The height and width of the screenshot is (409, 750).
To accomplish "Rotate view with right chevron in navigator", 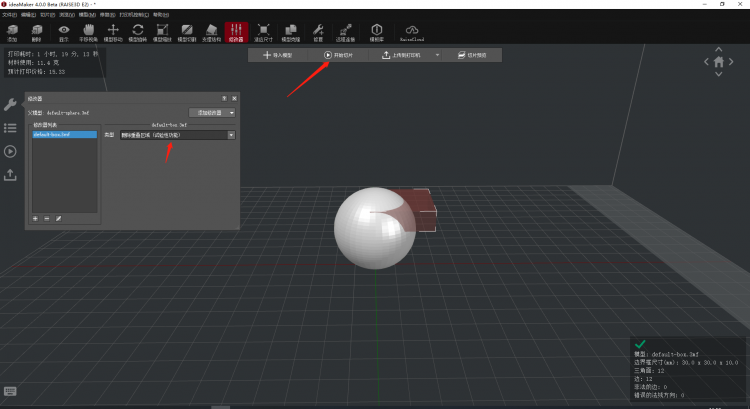I will [731, 62].
